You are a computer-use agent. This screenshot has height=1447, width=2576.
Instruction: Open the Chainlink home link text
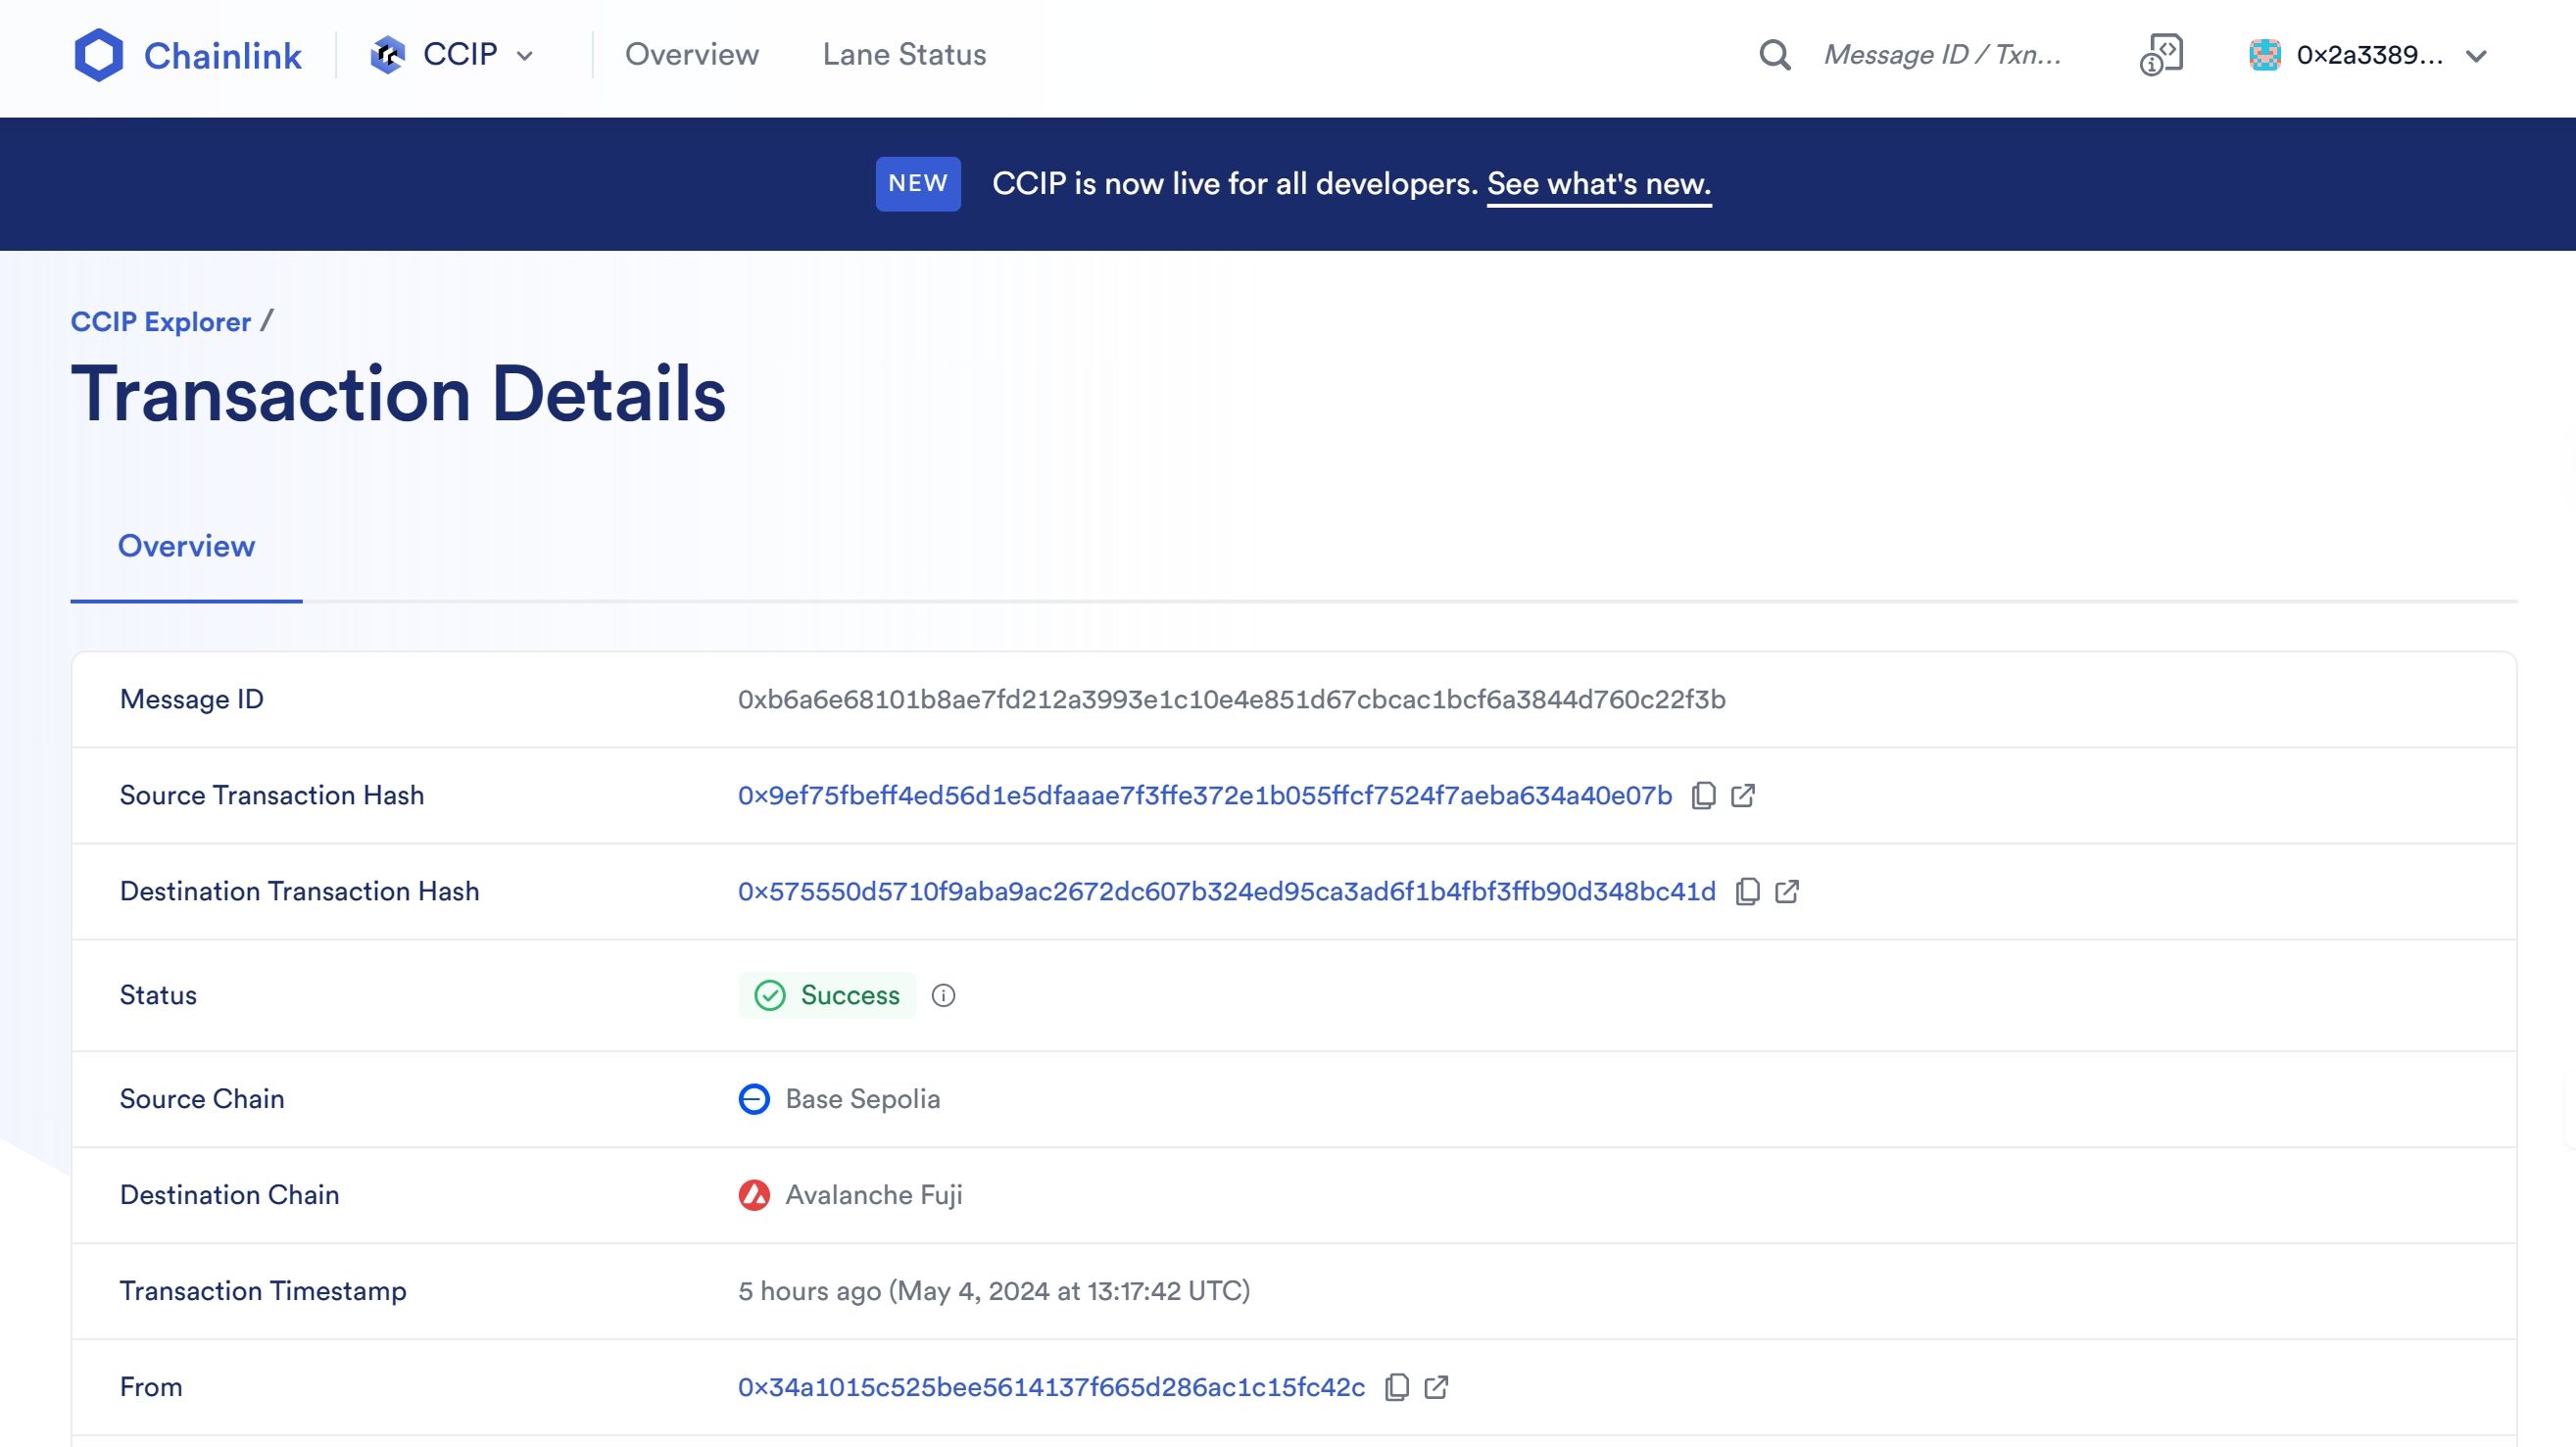(222, 56)
